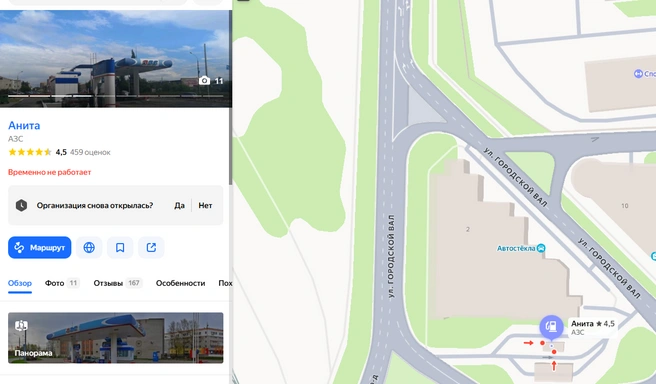Click the camera icon with 11 photos
The height and width of the screenshot is (384, 656).
click(x=211, y=81)
